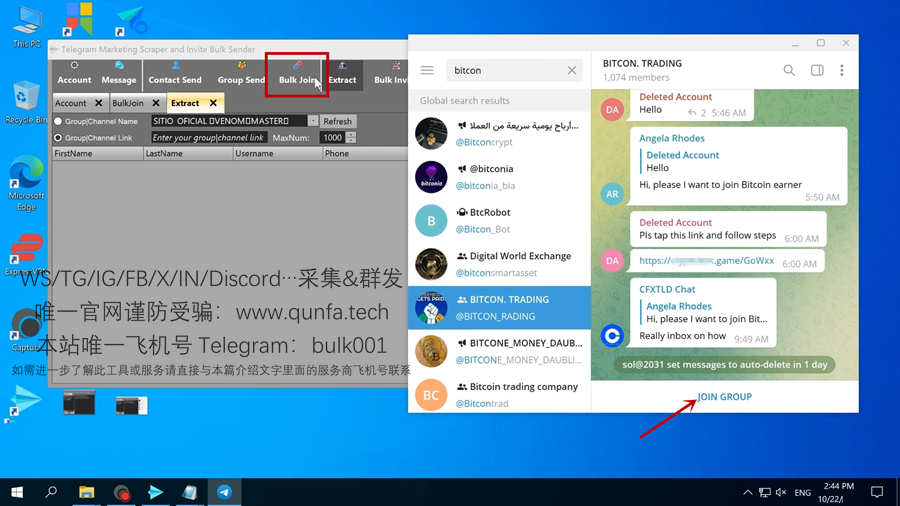Click the Refresh button
The height and width of the screenshot is (506, 900).
(338, 121)
